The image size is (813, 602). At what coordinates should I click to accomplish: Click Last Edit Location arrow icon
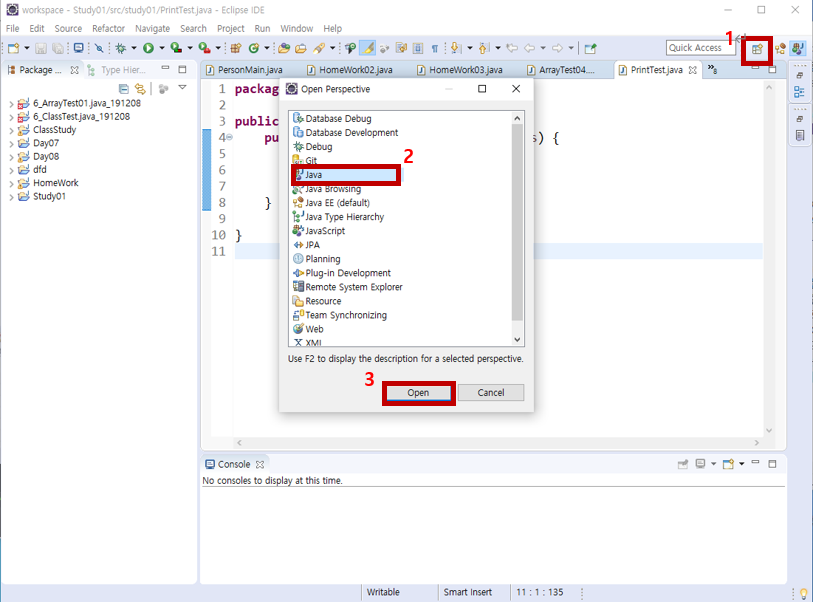coord(512,48)
